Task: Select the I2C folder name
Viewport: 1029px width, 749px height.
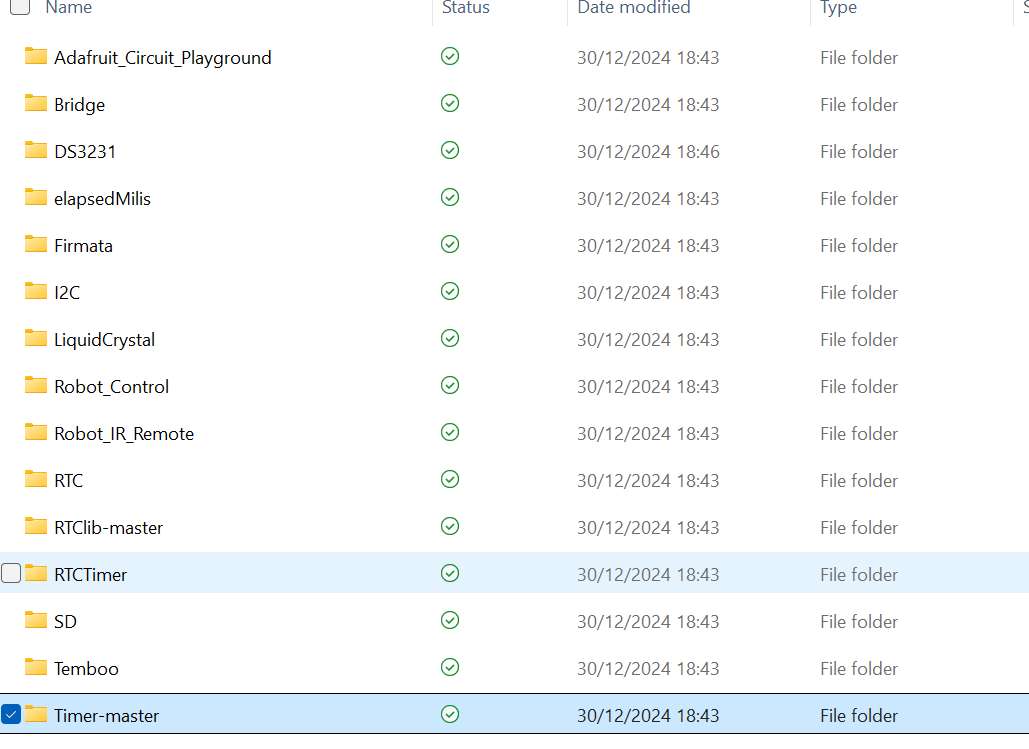Action: tap(67, 293)
